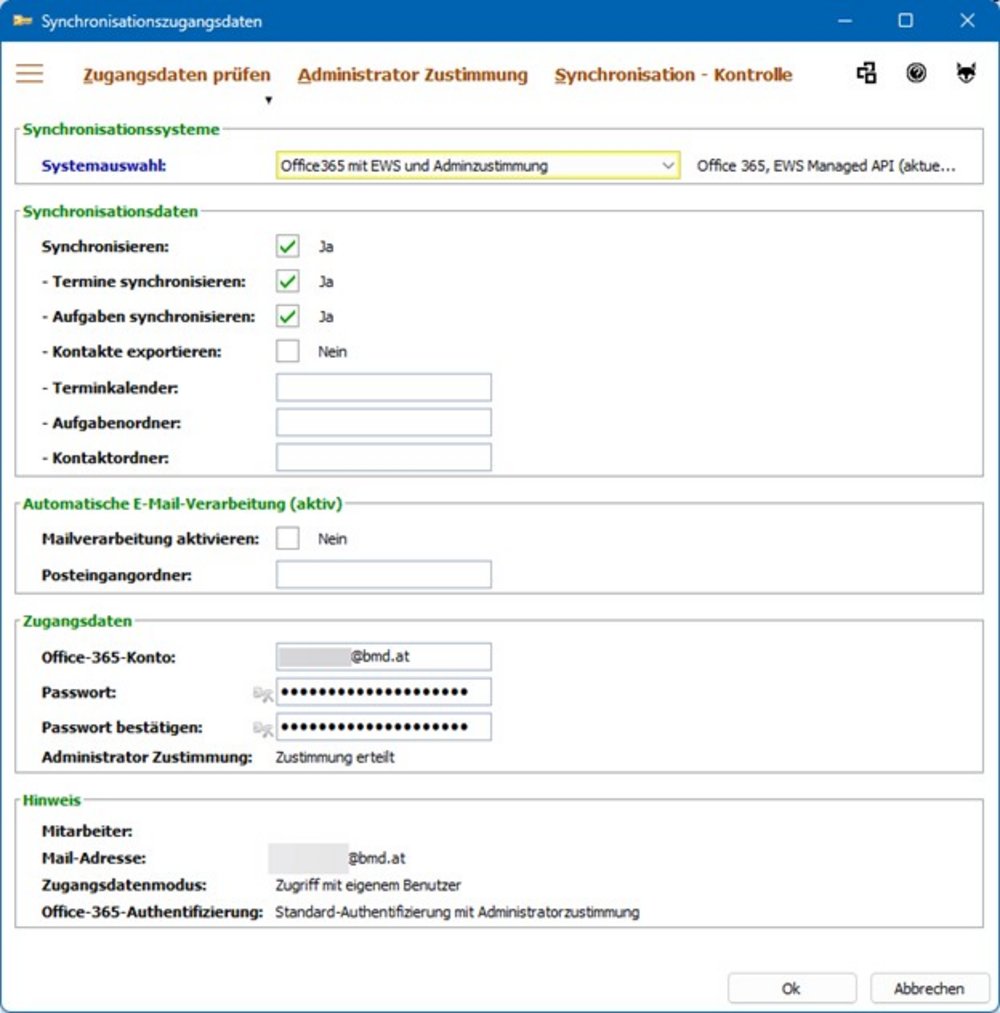Enable Kontakte exportieren checkbox

288,352
